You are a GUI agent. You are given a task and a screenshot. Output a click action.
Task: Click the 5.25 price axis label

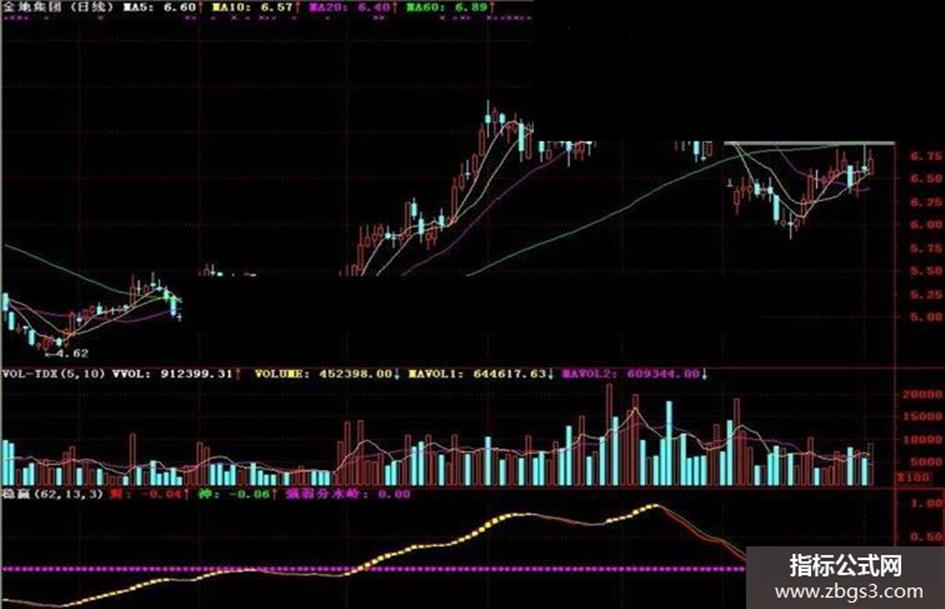[x=926, y=294]
